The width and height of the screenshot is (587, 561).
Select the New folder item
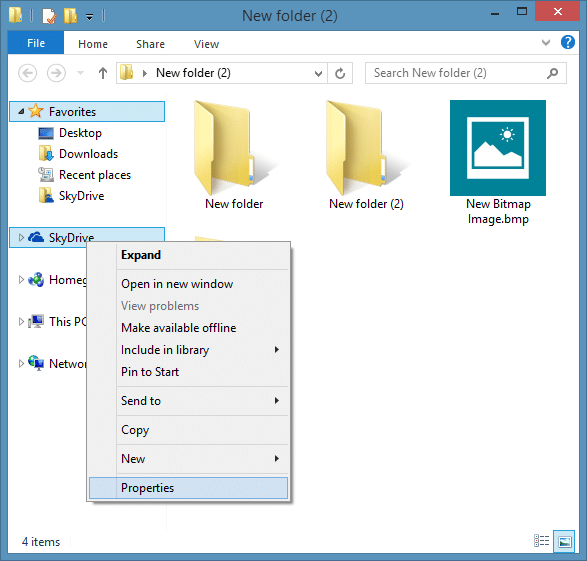tap(234, 155)
